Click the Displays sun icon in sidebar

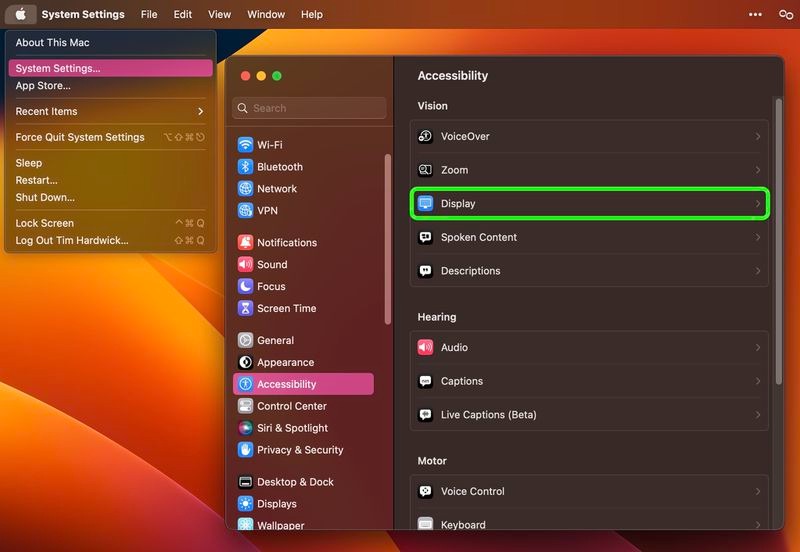[245, 504]
